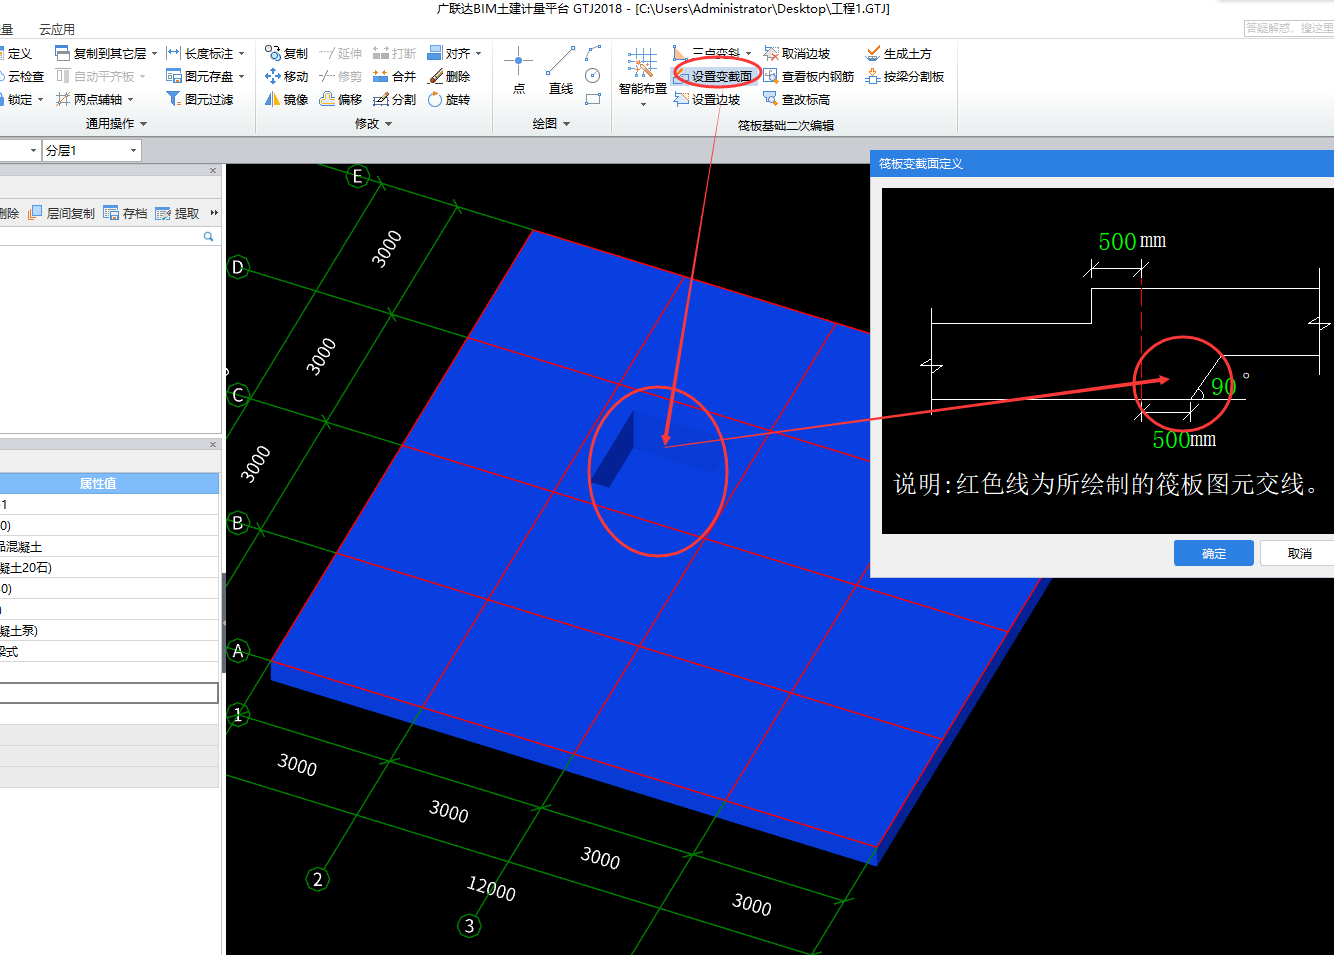Select the rectangle drawing tool

click(x=593, y=99)
